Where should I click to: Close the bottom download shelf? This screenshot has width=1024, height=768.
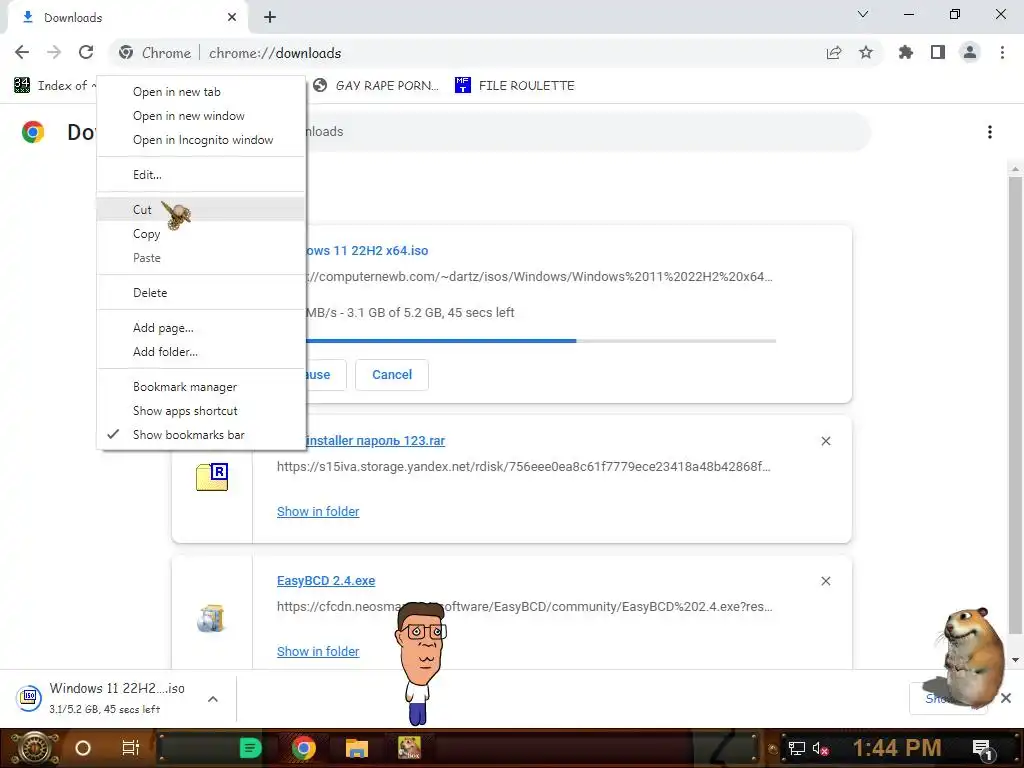click(x=1006, y=698)
